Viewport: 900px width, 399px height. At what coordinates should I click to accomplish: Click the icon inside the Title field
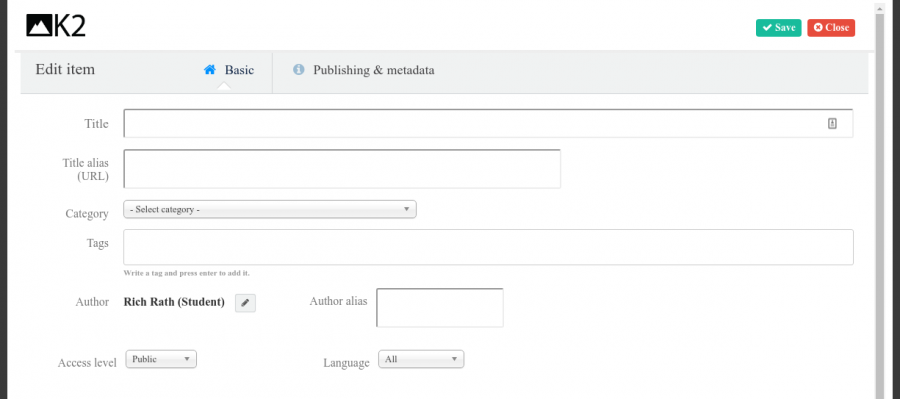tap(832, 123)
